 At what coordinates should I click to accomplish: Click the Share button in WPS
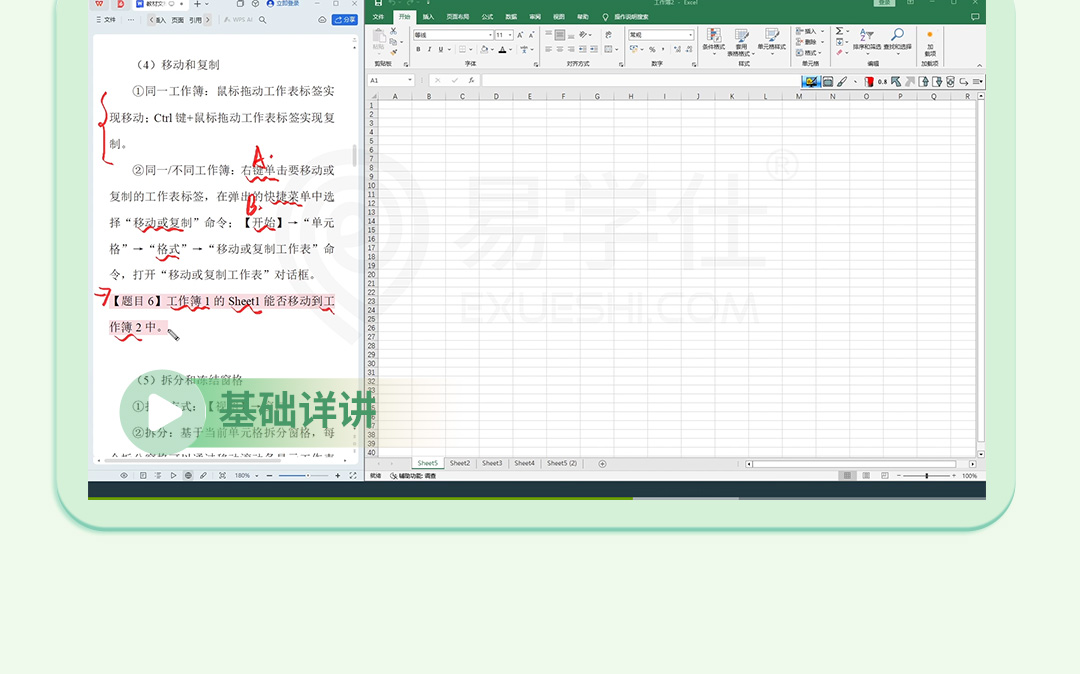click(x=344, y=20)
